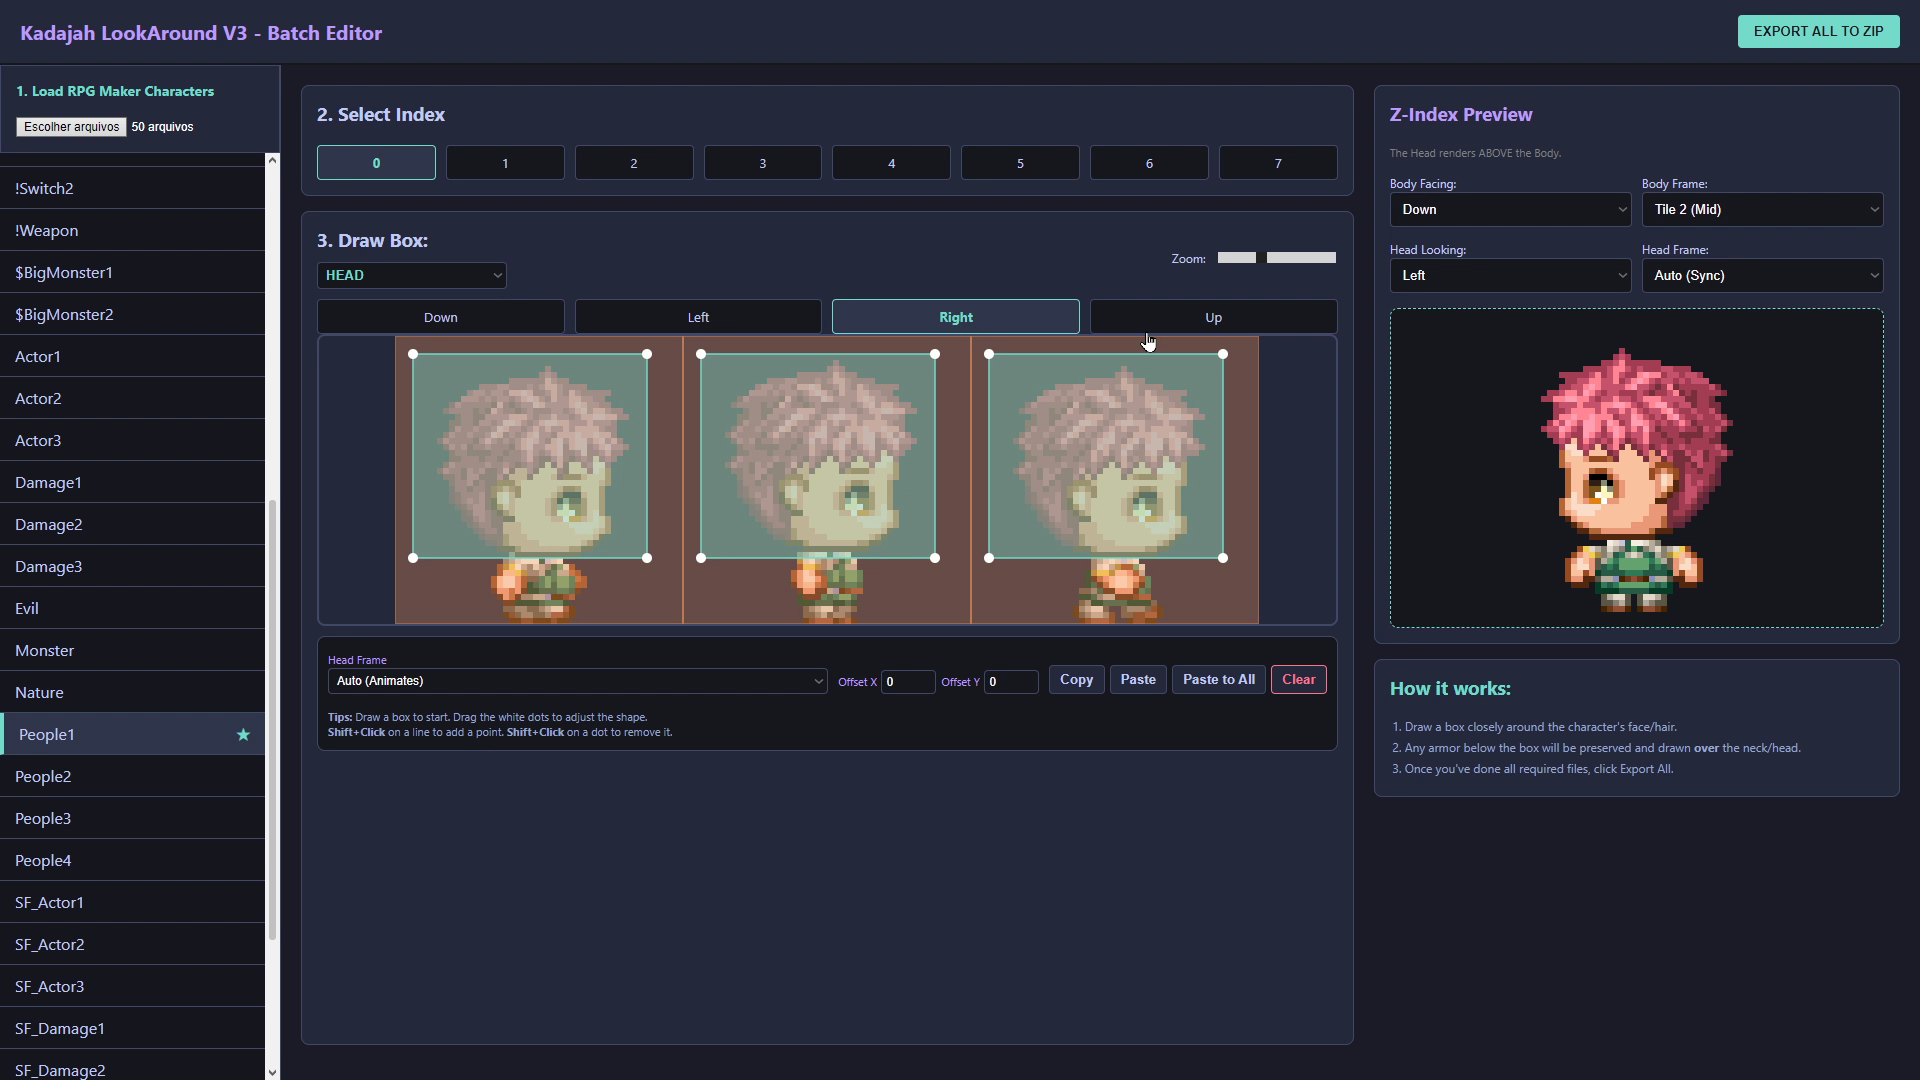Viewport: 1920px width, 1080px height.
Task: Select Monster in the file list
Action: click(132, 651)
